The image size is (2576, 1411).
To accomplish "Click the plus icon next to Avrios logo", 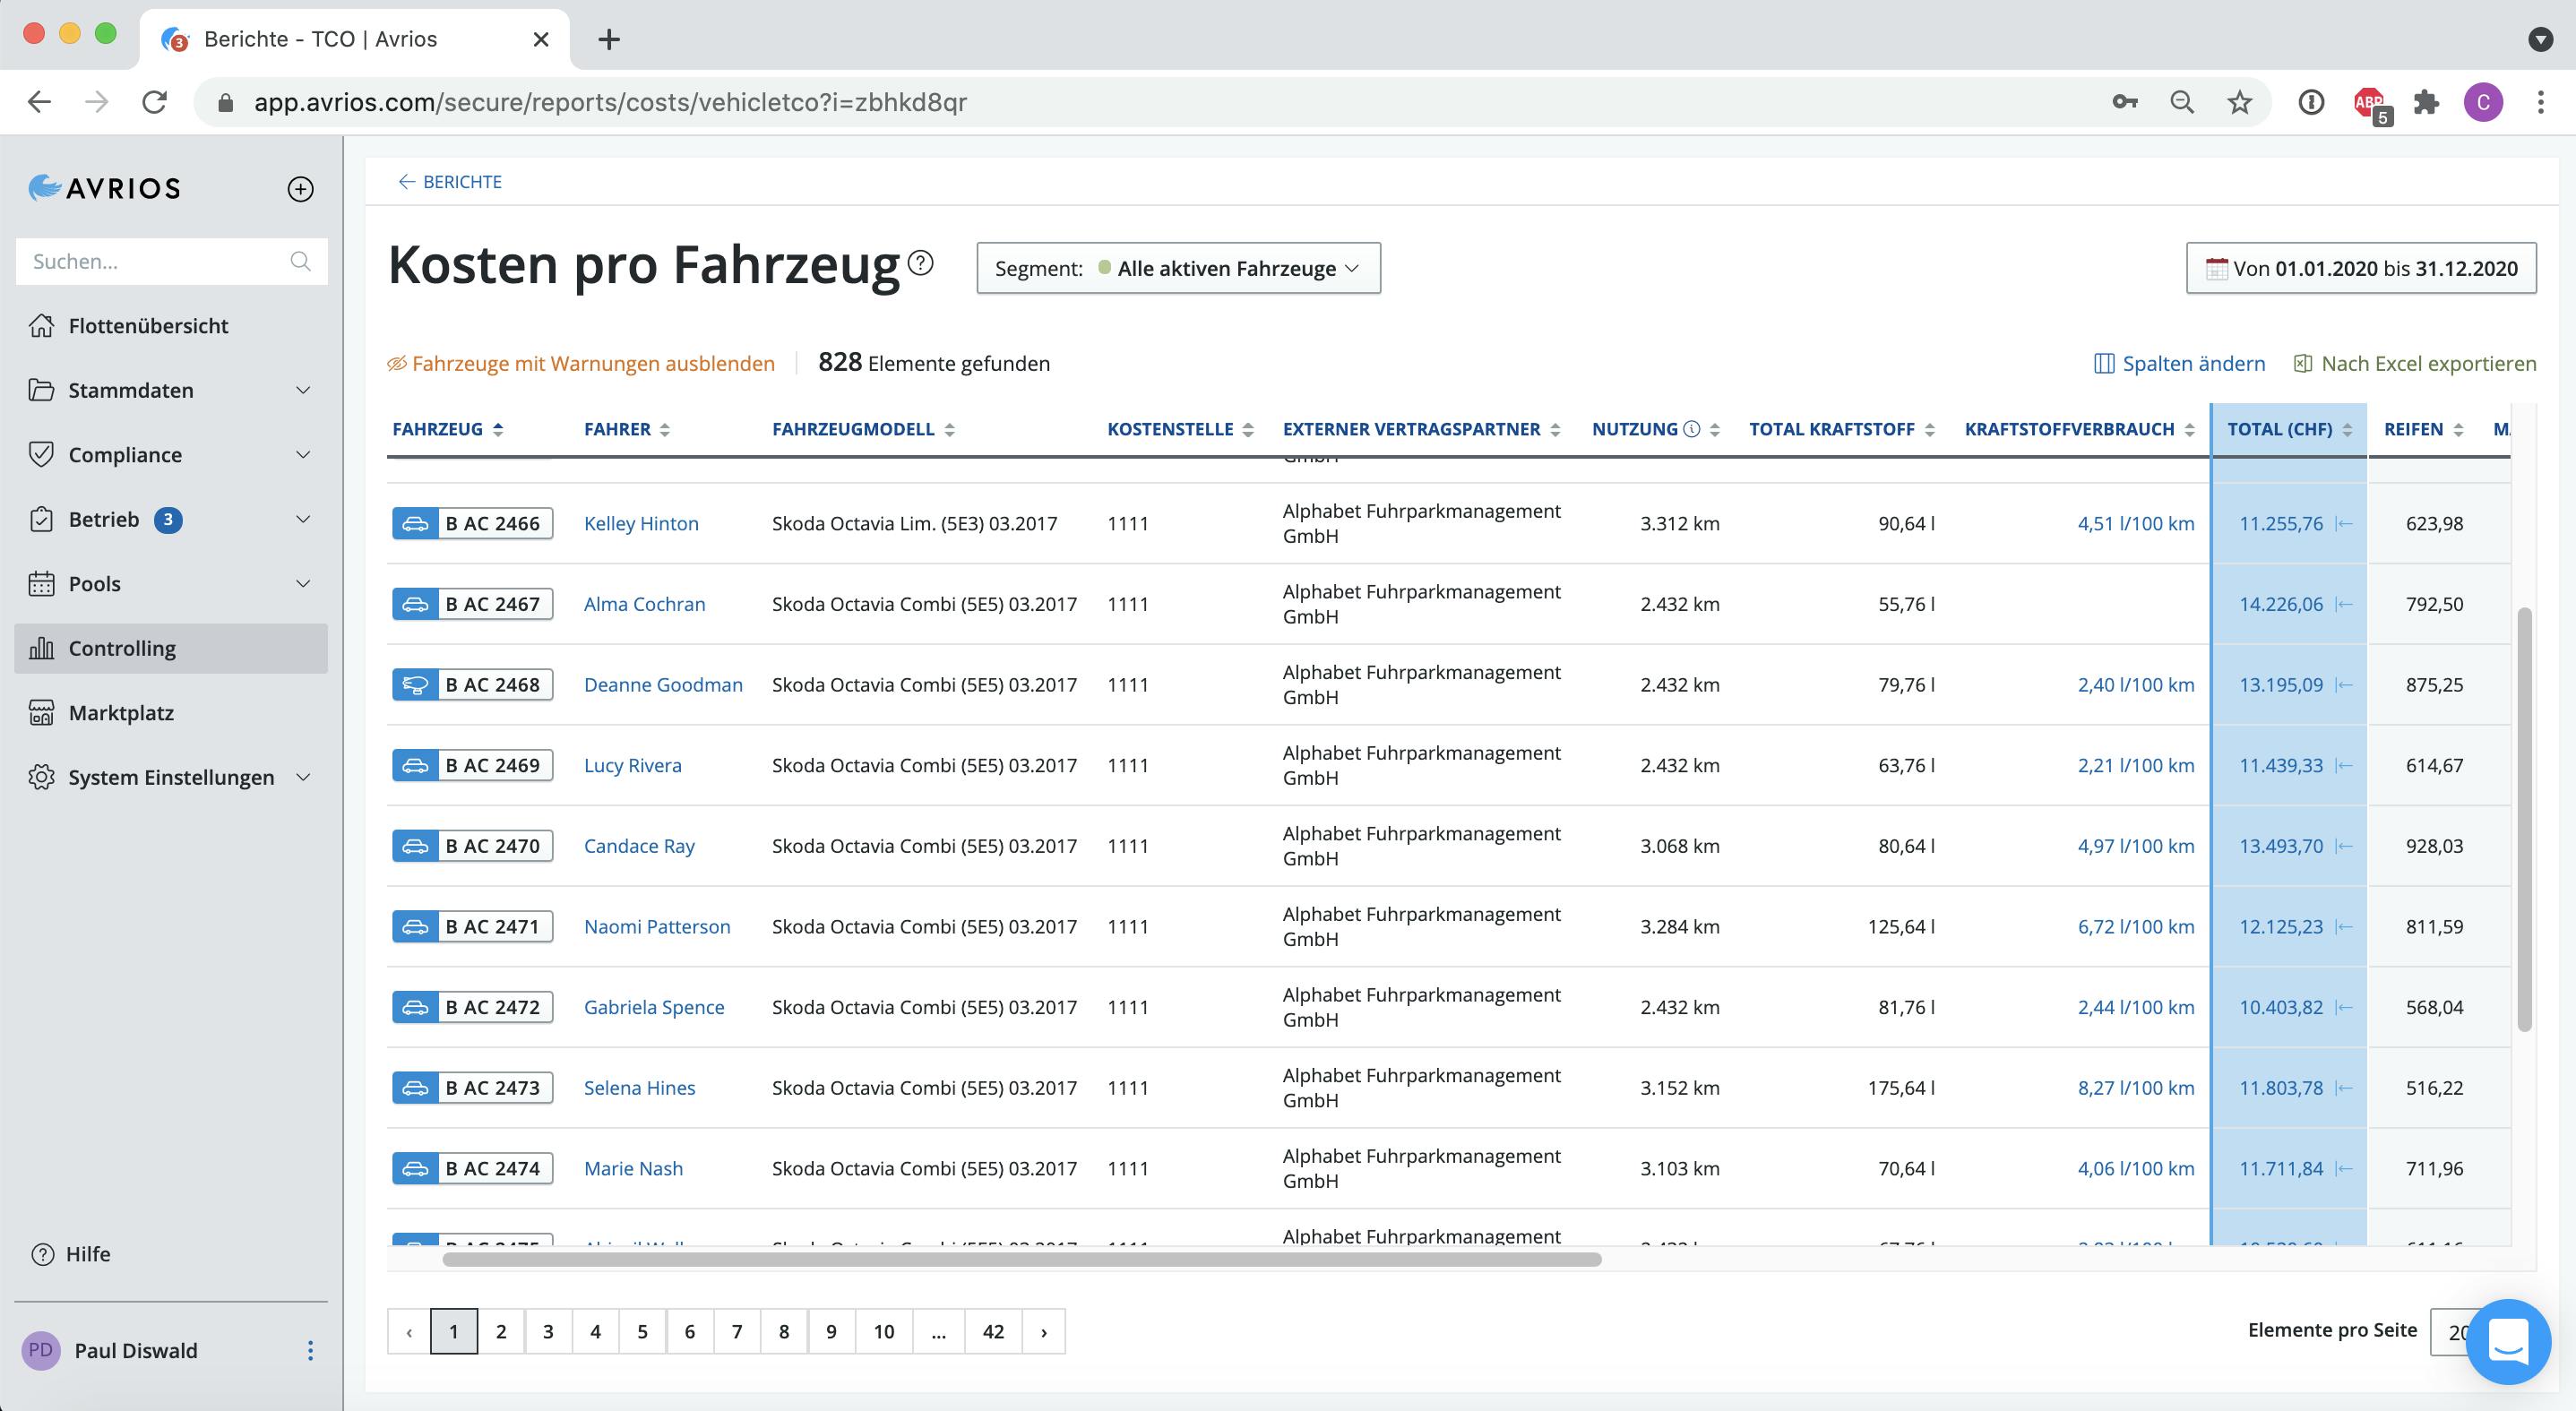I will click(x=299, y=187).
